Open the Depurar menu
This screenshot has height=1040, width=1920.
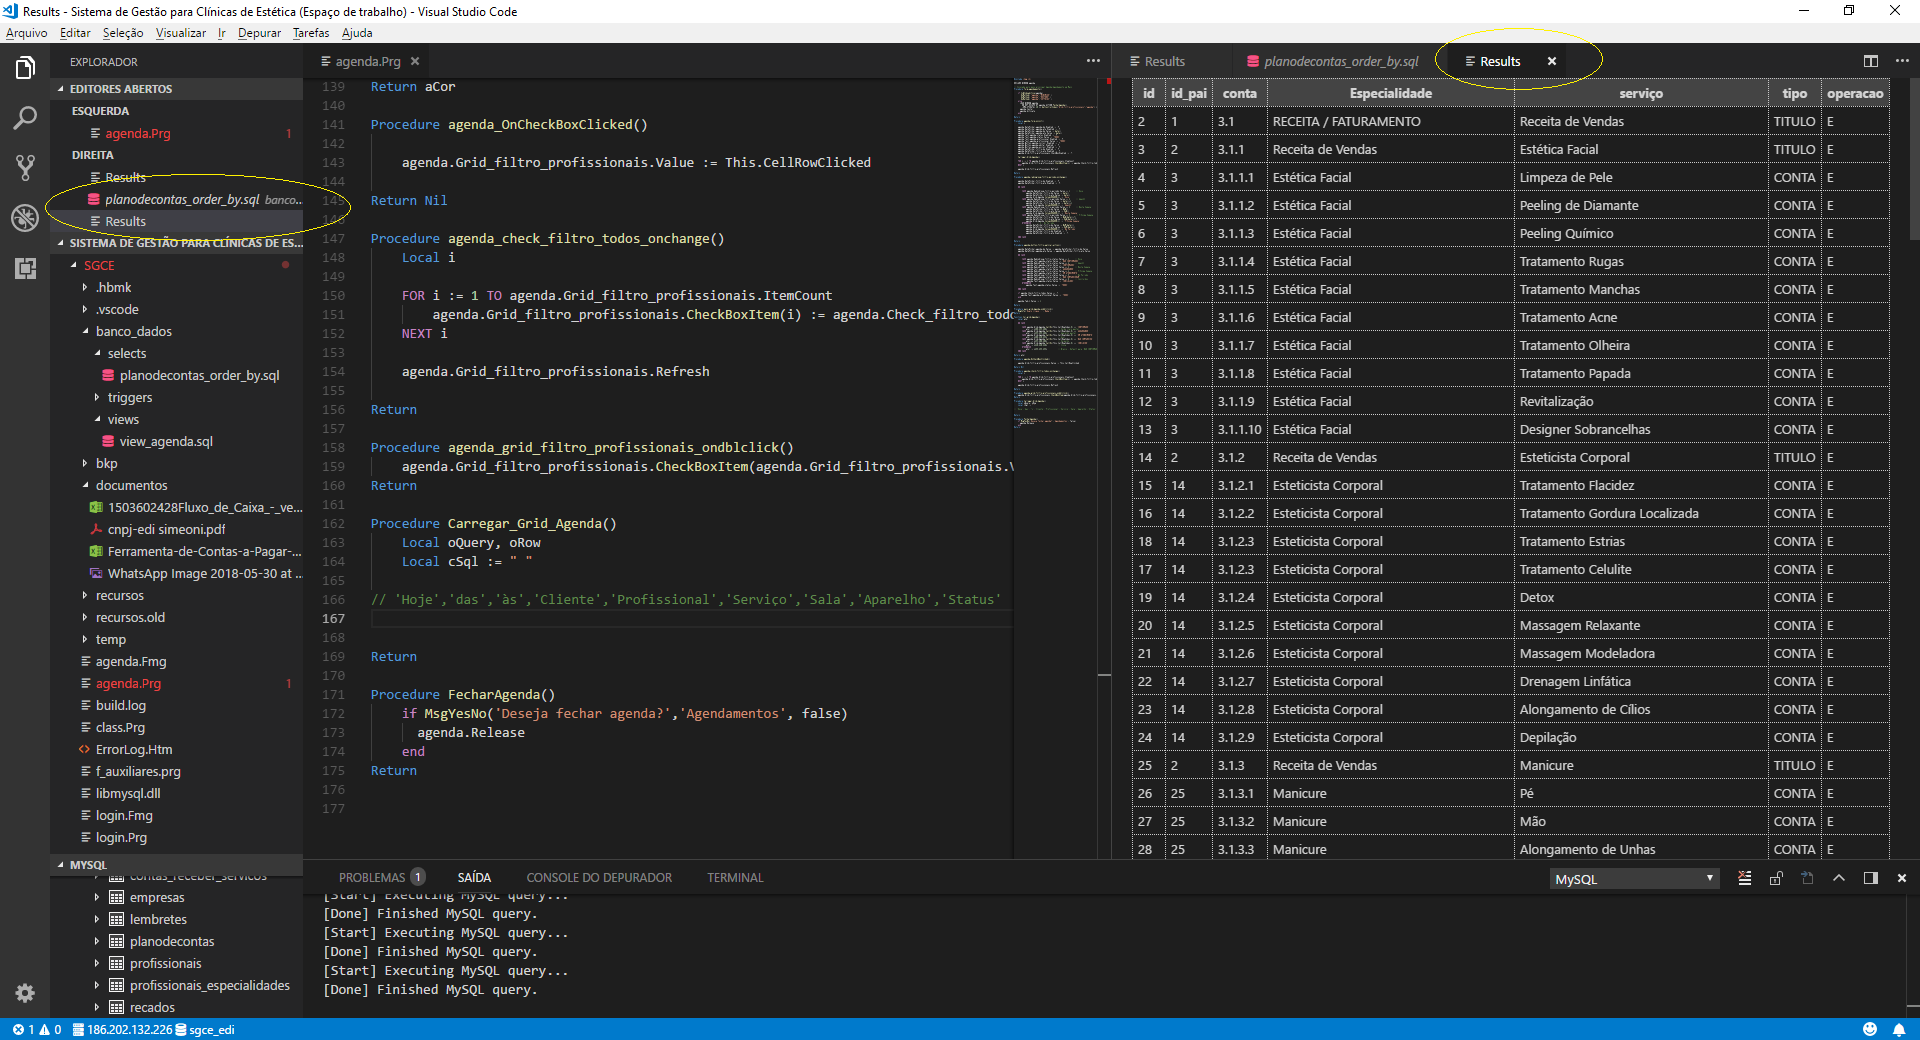(259, 33)
